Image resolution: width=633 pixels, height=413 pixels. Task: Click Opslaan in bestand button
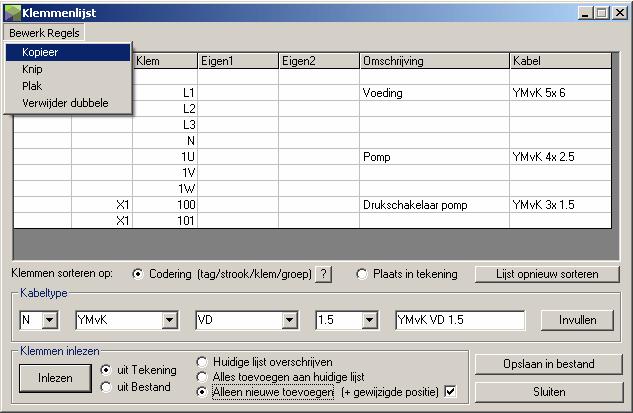549,364
